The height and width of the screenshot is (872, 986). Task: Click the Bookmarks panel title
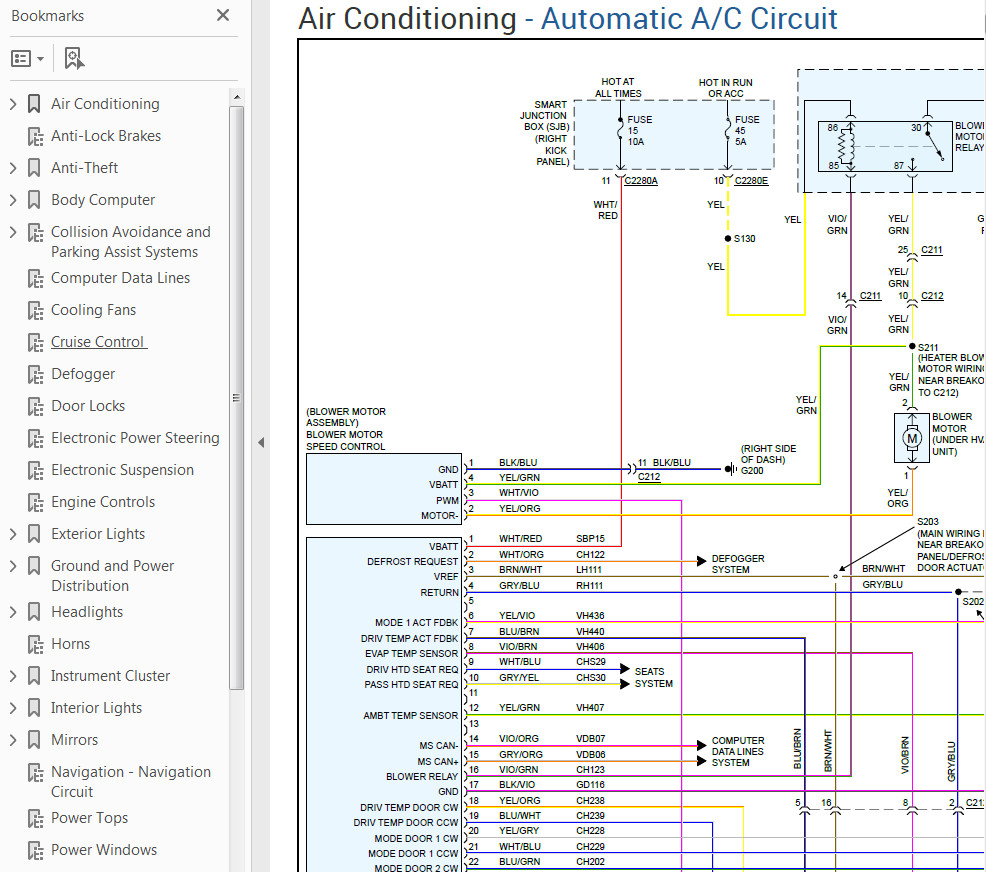coord(48,16)
